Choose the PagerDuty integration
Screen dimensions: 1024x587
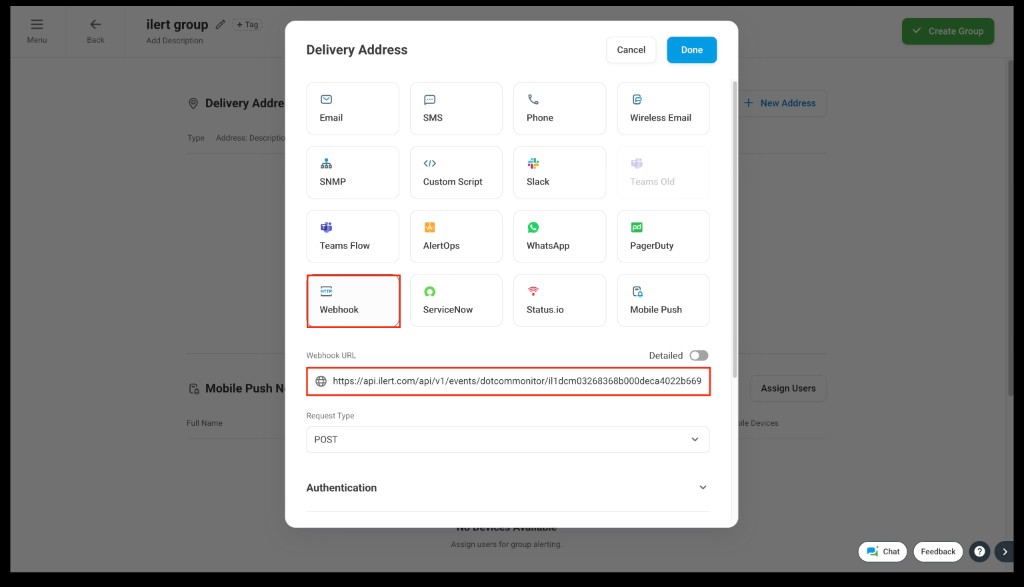pyautogui.click(x=663, y=236)
